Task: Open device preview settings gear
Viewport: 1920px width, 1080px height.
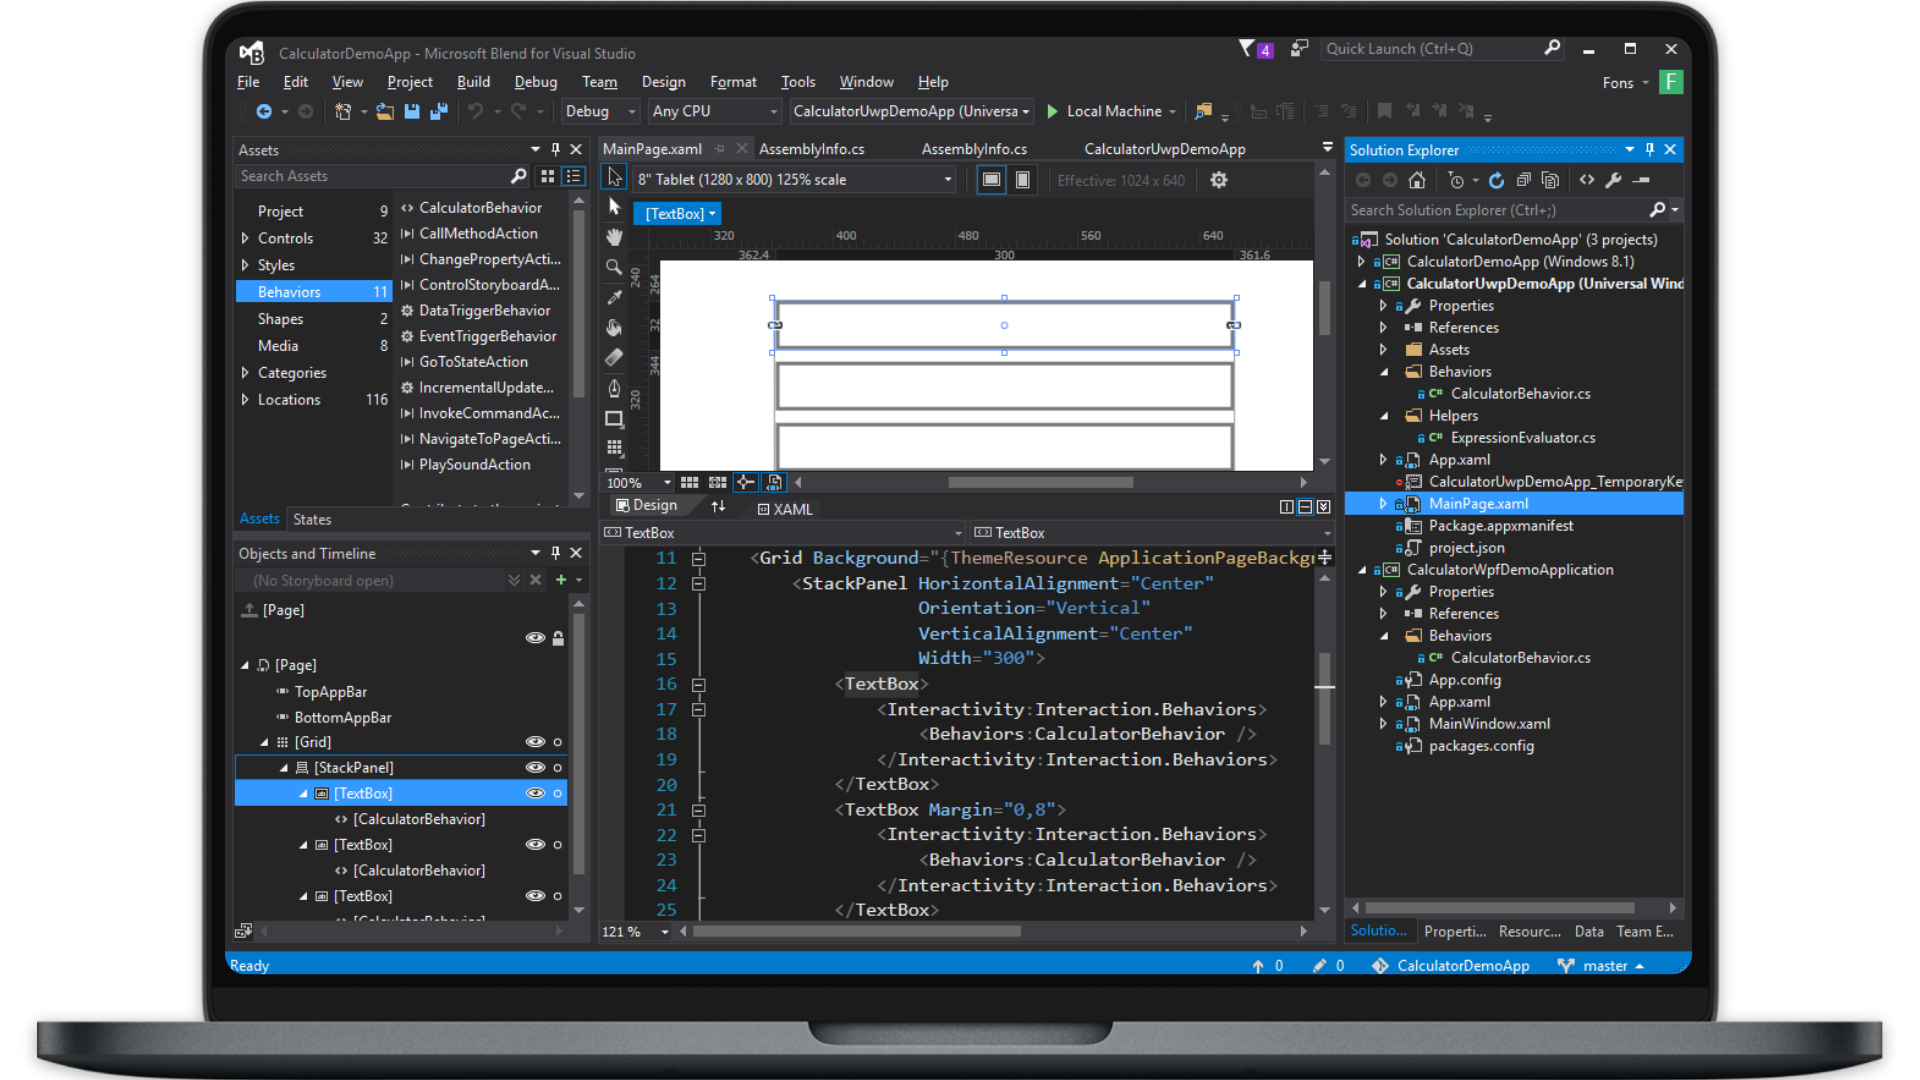Action: [x=1218, y=180]
